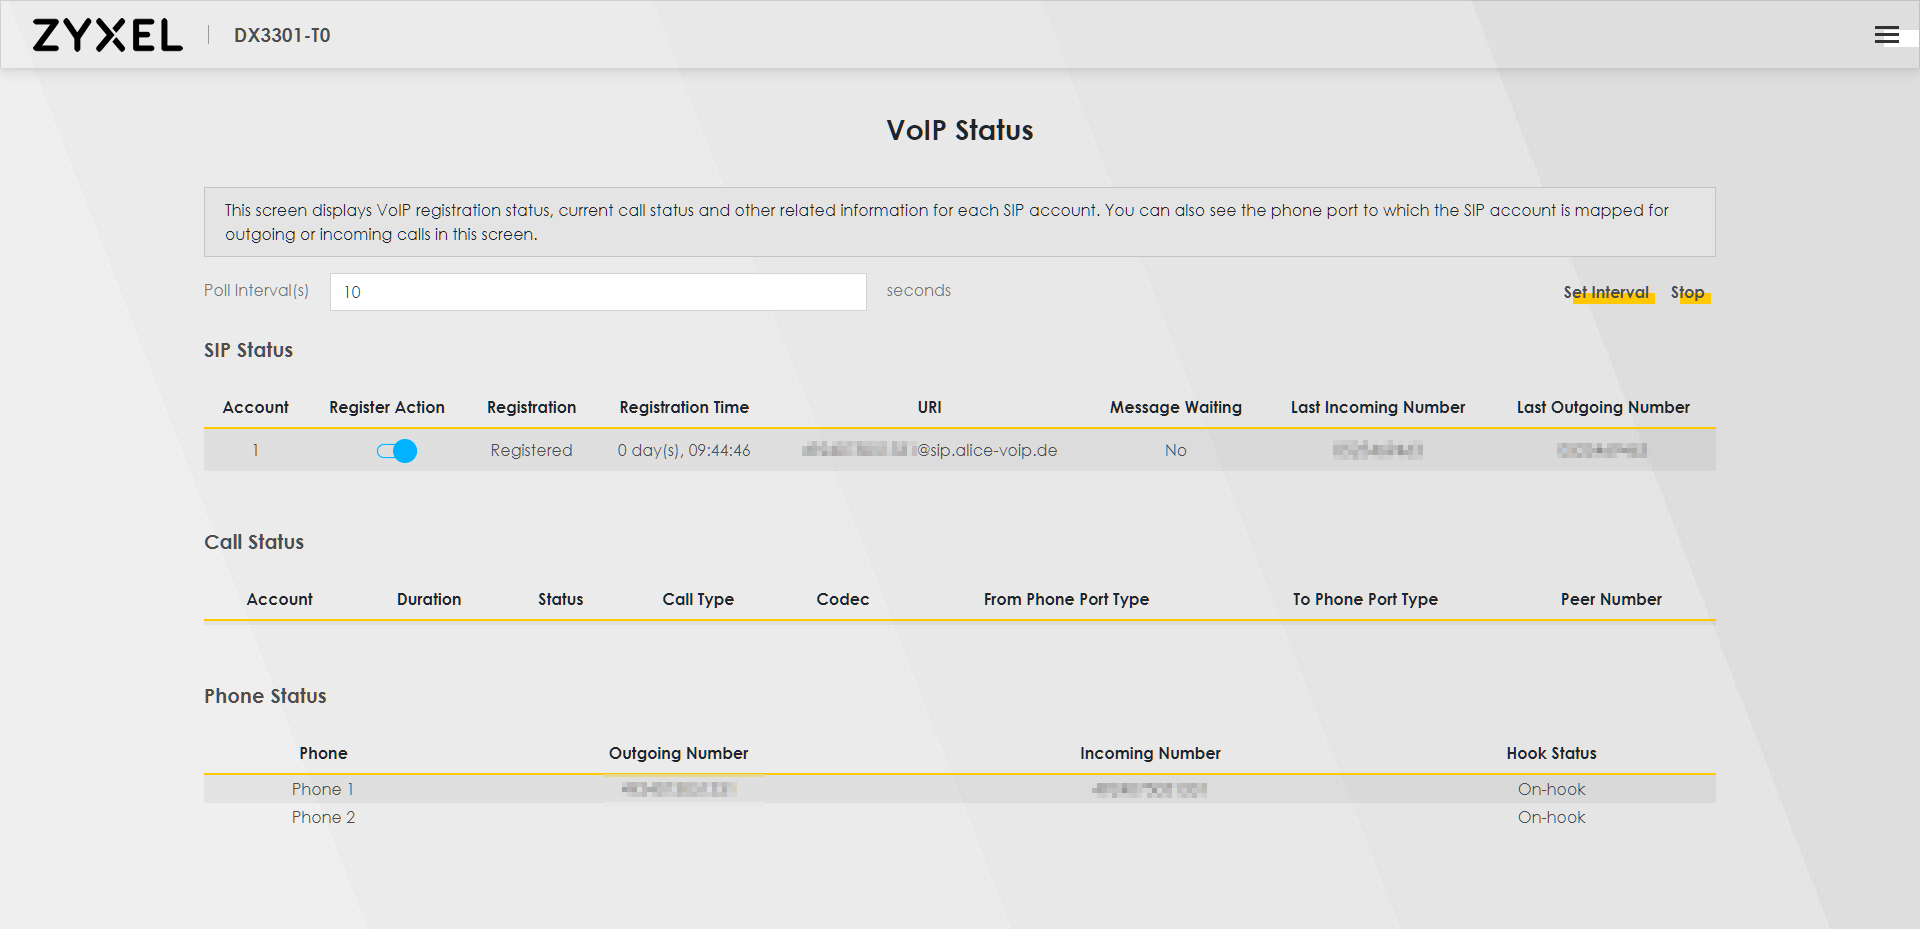Select the Last Incoming Number header
Screen dimensions: 1920x929
pos(1377,407)
